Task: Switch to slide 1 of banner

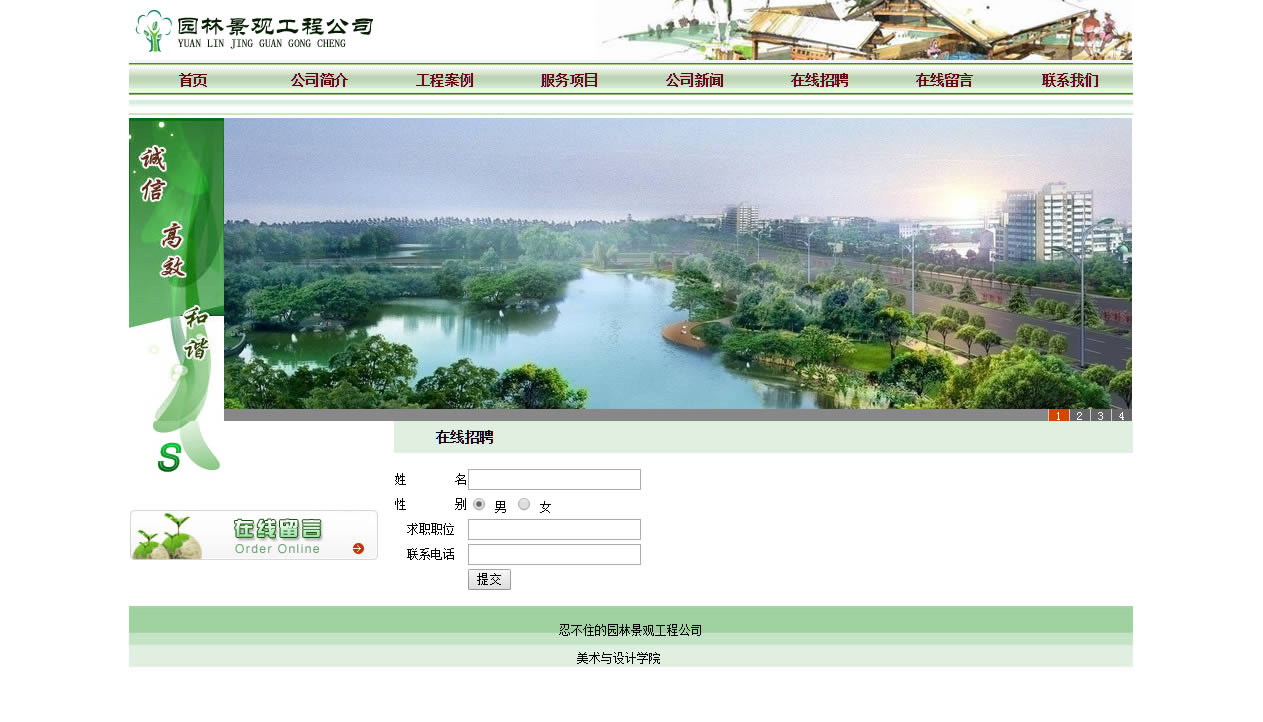Action: point(1058,415)
